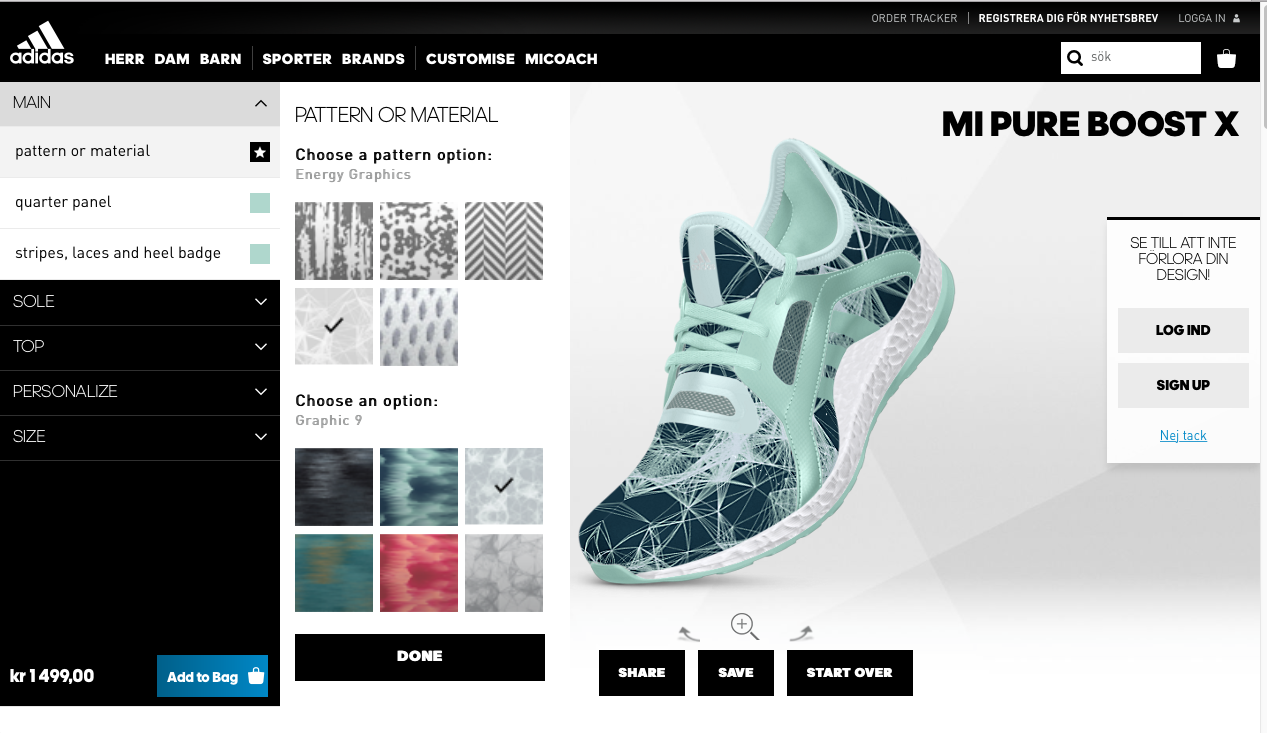Select the pink red graphic option

(419, 573)
